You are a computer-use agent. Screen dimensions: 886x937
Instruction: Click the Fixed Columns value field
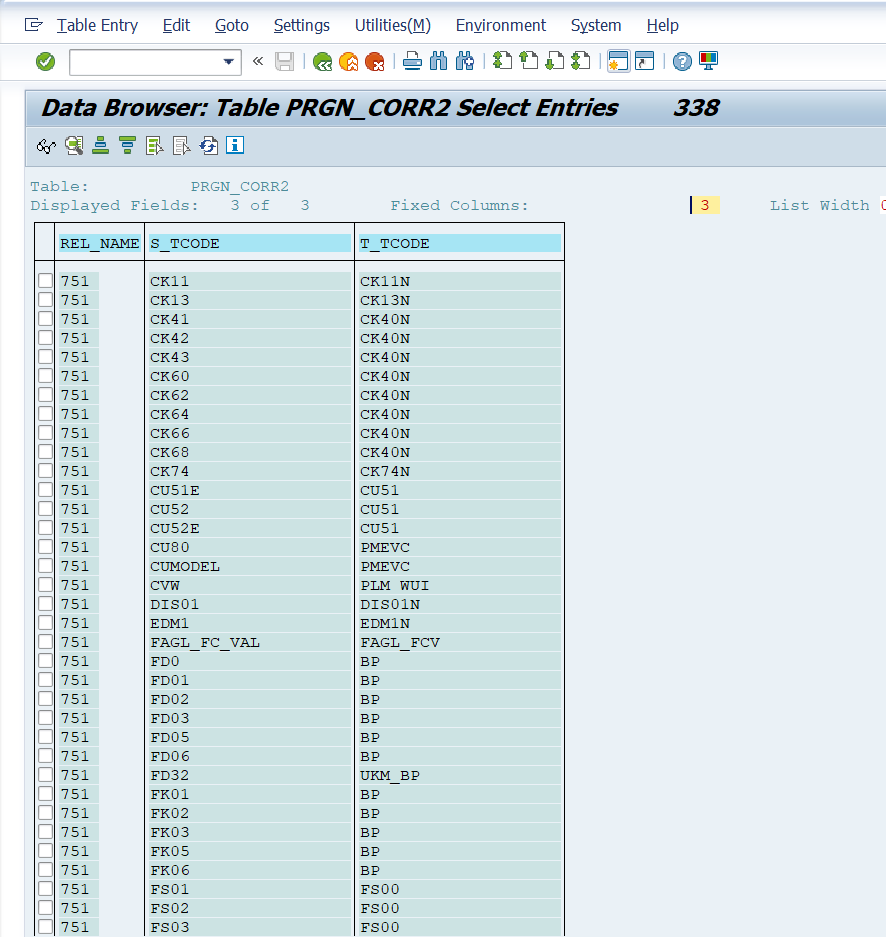[x=705, y=205]
